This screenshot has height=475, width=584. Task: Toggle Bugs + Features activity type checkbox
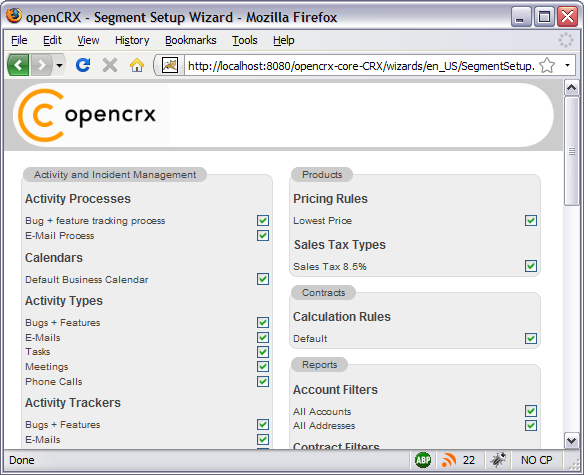[263, 322]
